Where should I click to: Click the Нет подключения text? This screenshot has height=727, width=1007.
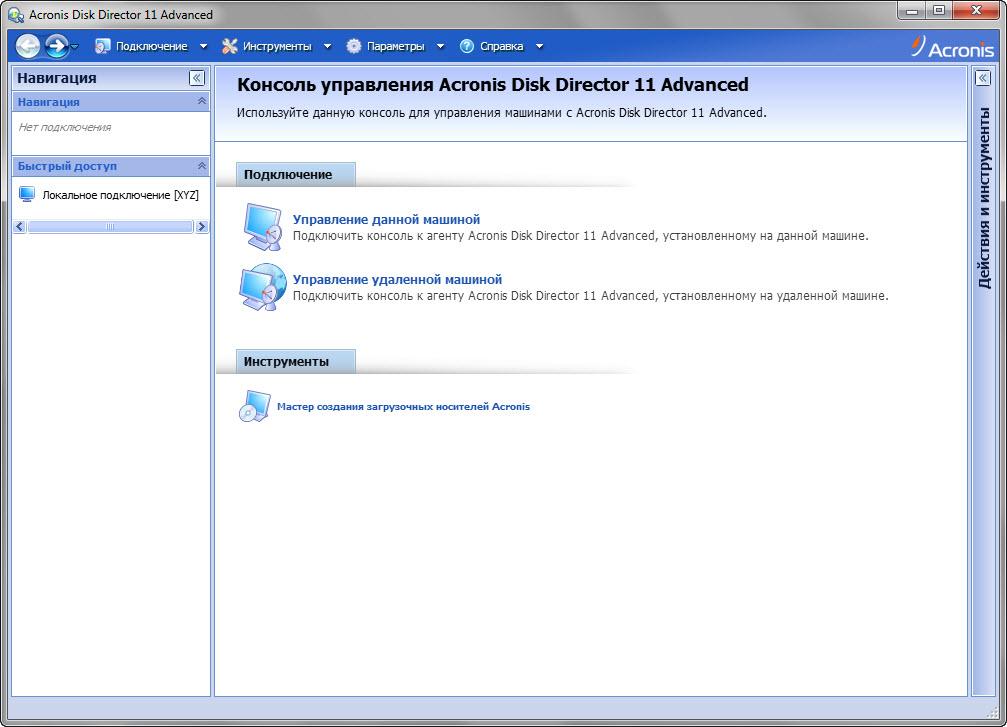pos(65,127)
